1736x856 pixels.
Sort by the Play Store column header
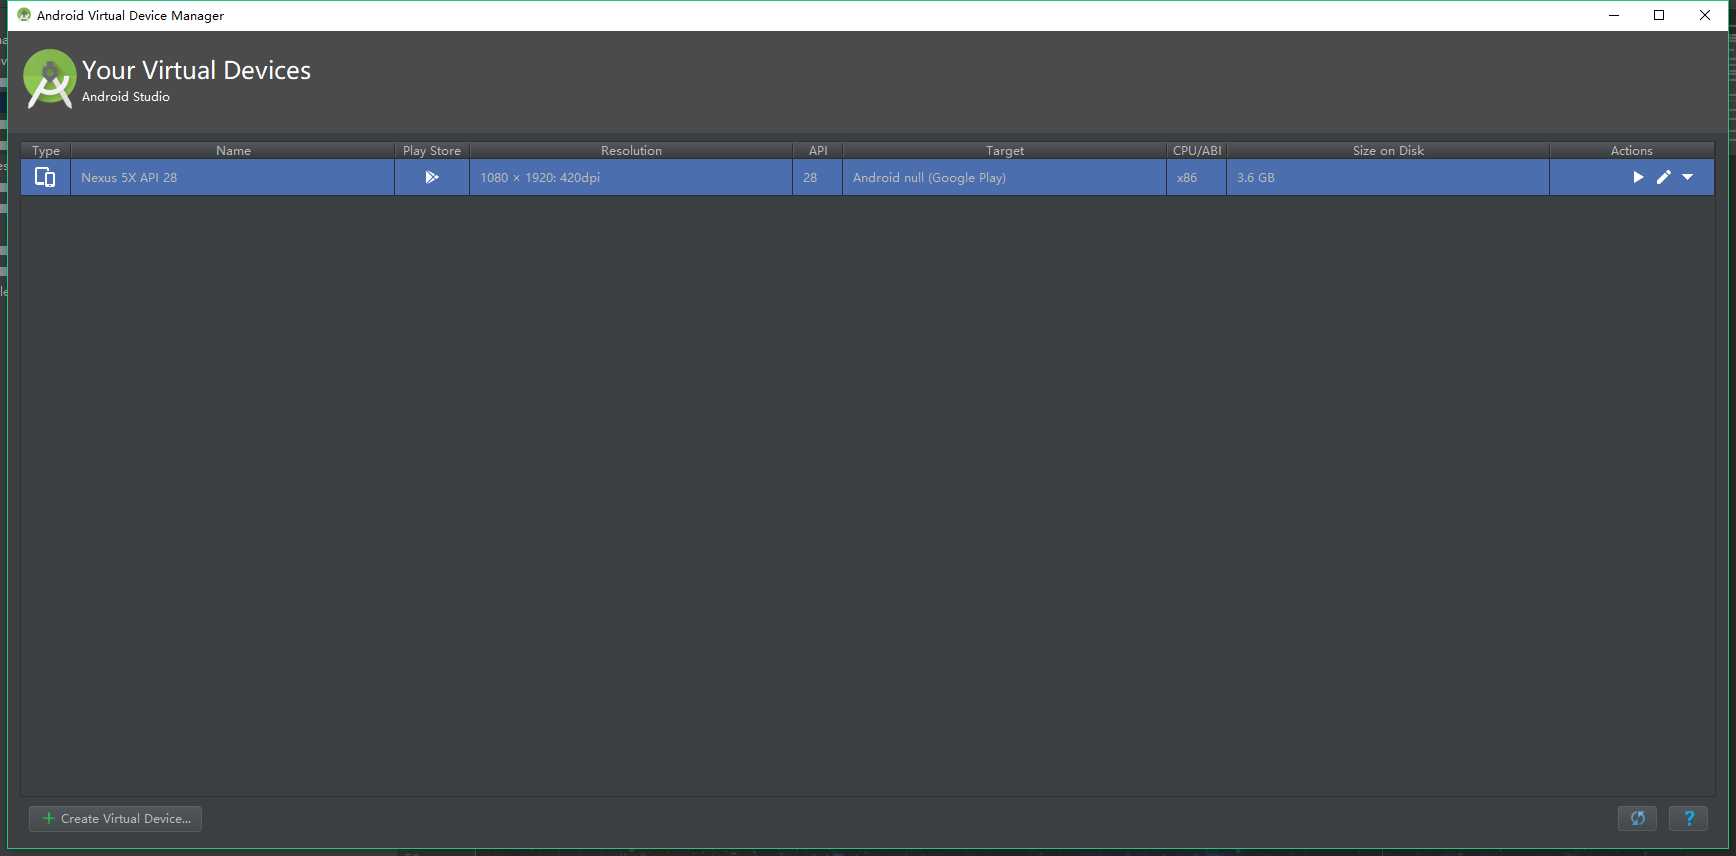click(432, 150)
